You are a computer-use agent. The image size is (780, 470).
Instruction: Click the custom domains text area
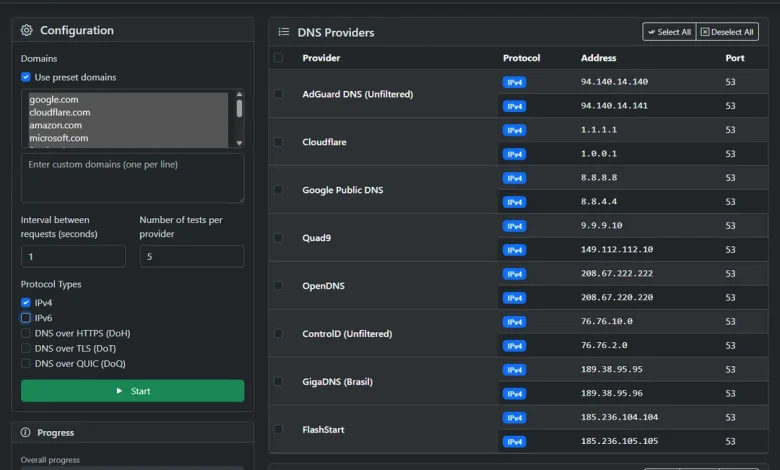pyautogui.click(x=132, y=178)
